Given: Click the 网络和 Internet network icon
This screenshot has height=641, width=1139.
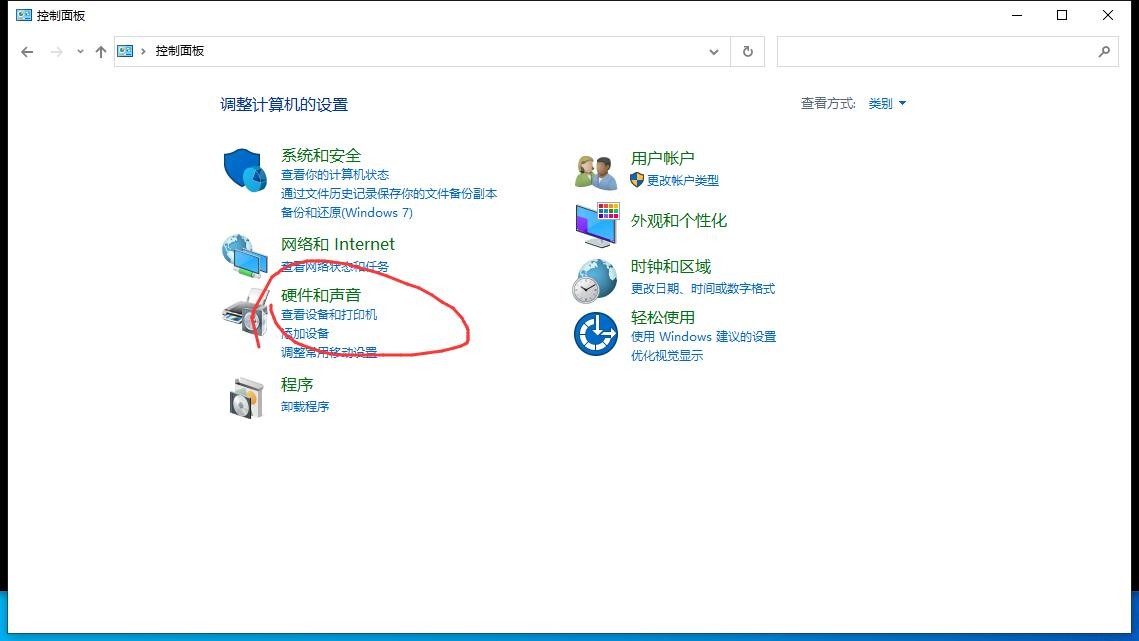Looking at the screenshot, I should click(x=244, y=257).
